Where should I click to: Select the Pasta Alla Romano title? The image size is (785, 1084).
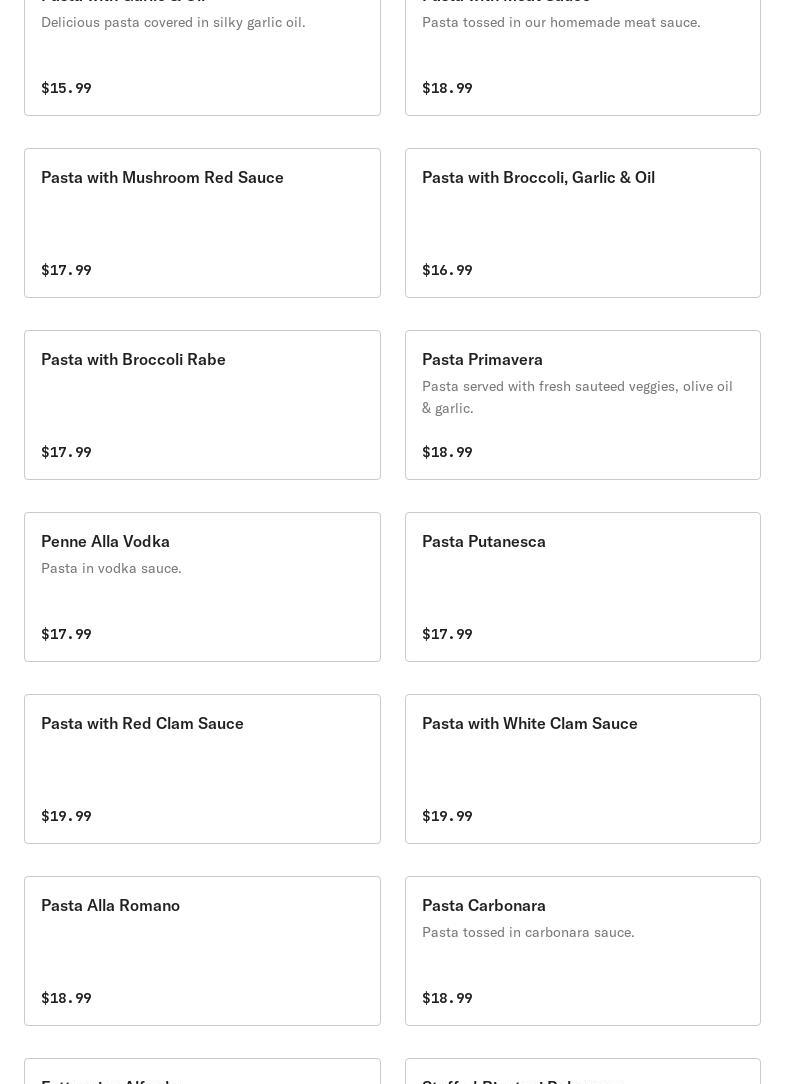pos(110,905)
